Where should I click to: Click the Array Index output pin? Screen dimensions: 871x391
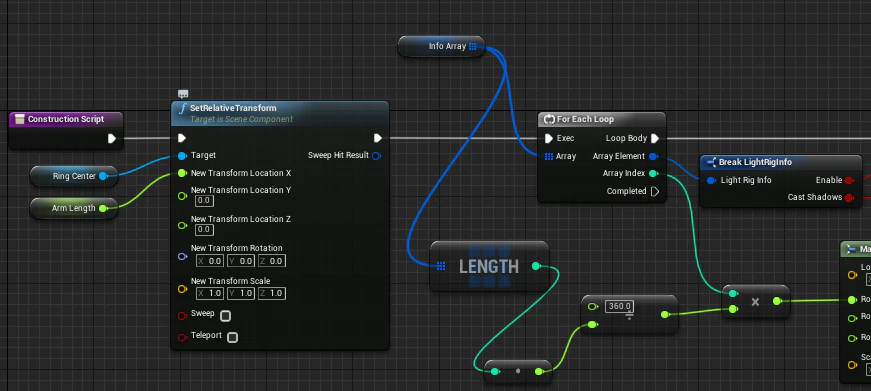653,174
